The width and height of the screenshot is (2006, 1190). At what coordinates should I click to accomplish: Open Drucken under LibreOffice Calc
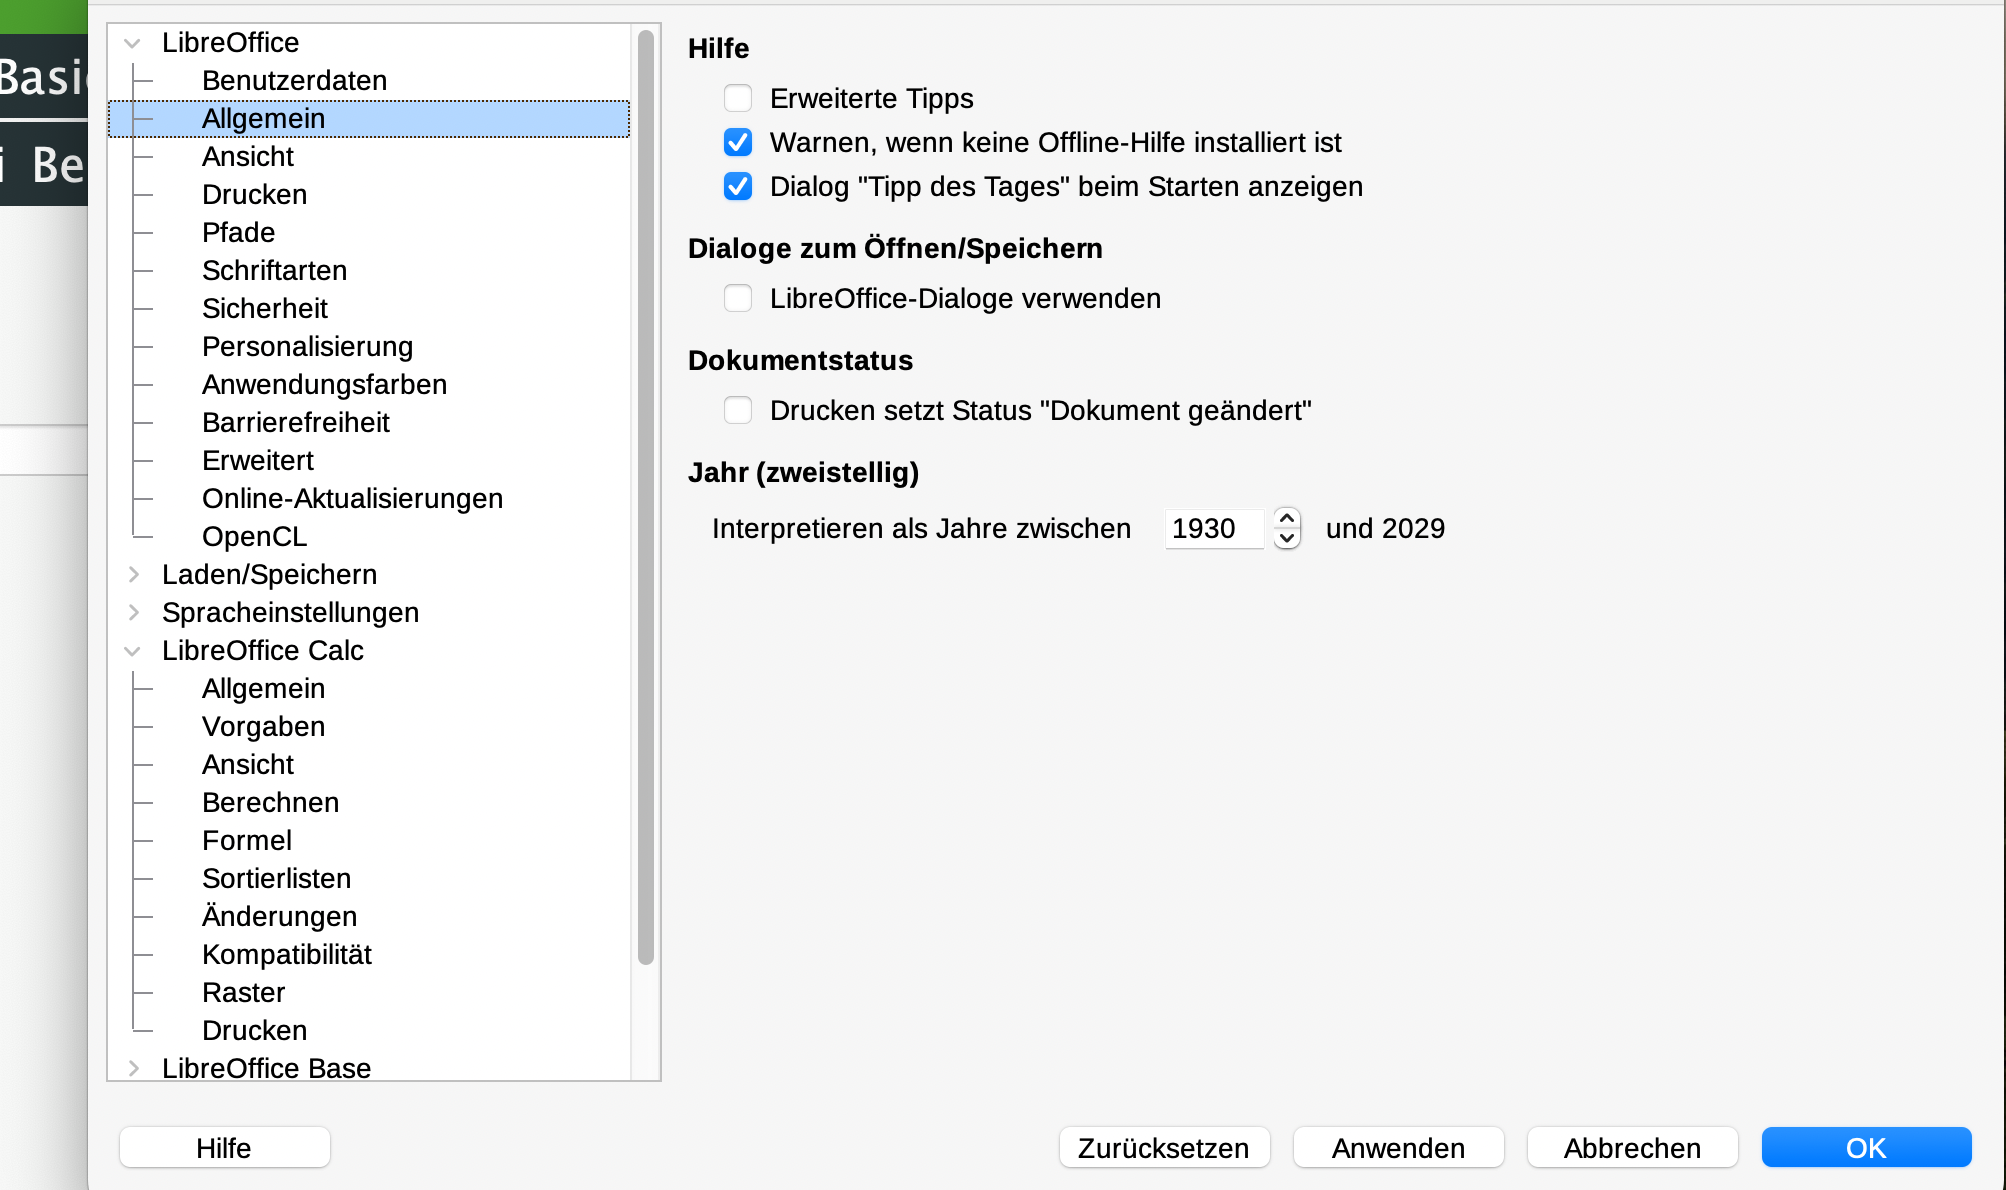[254, 1030]
